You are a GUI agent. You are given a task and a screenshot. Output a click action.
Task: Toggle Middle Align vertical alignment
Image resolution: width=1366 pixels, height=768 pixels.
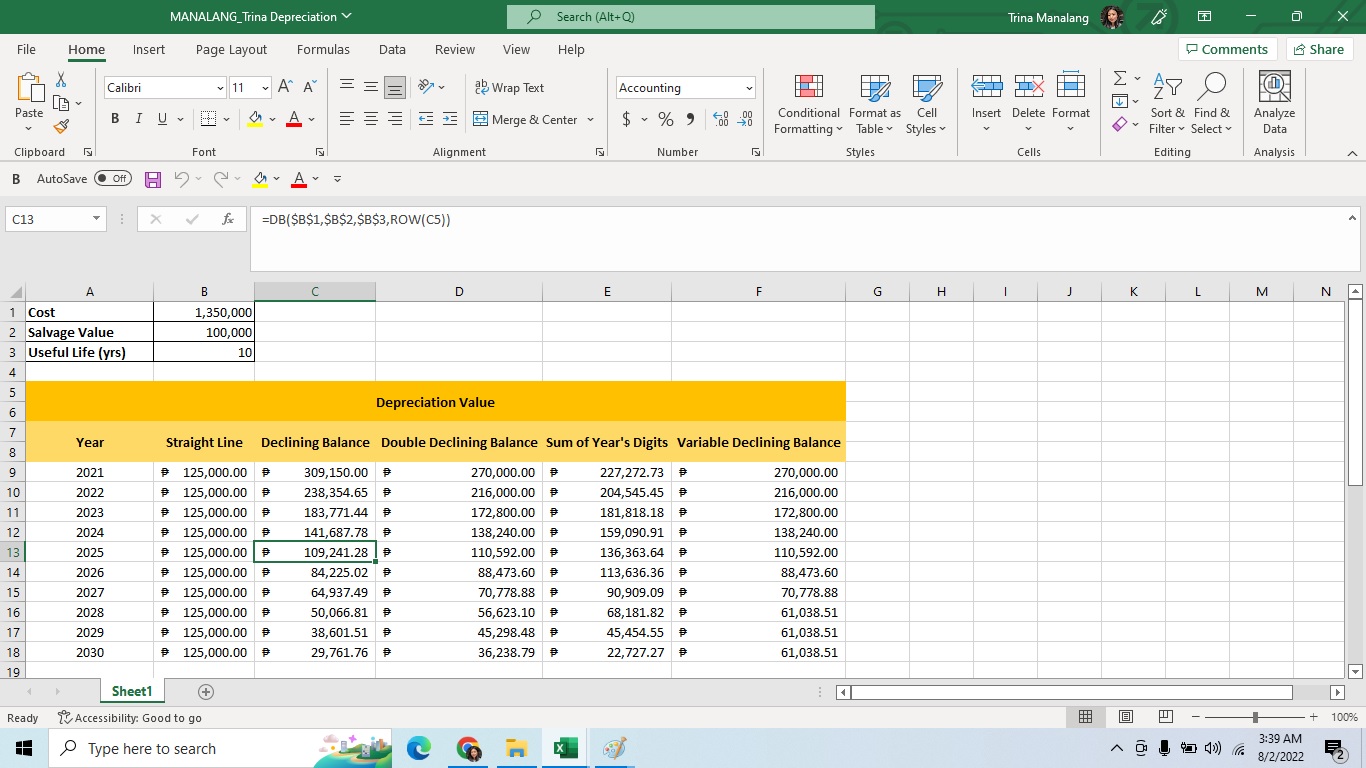coord(371,87)
